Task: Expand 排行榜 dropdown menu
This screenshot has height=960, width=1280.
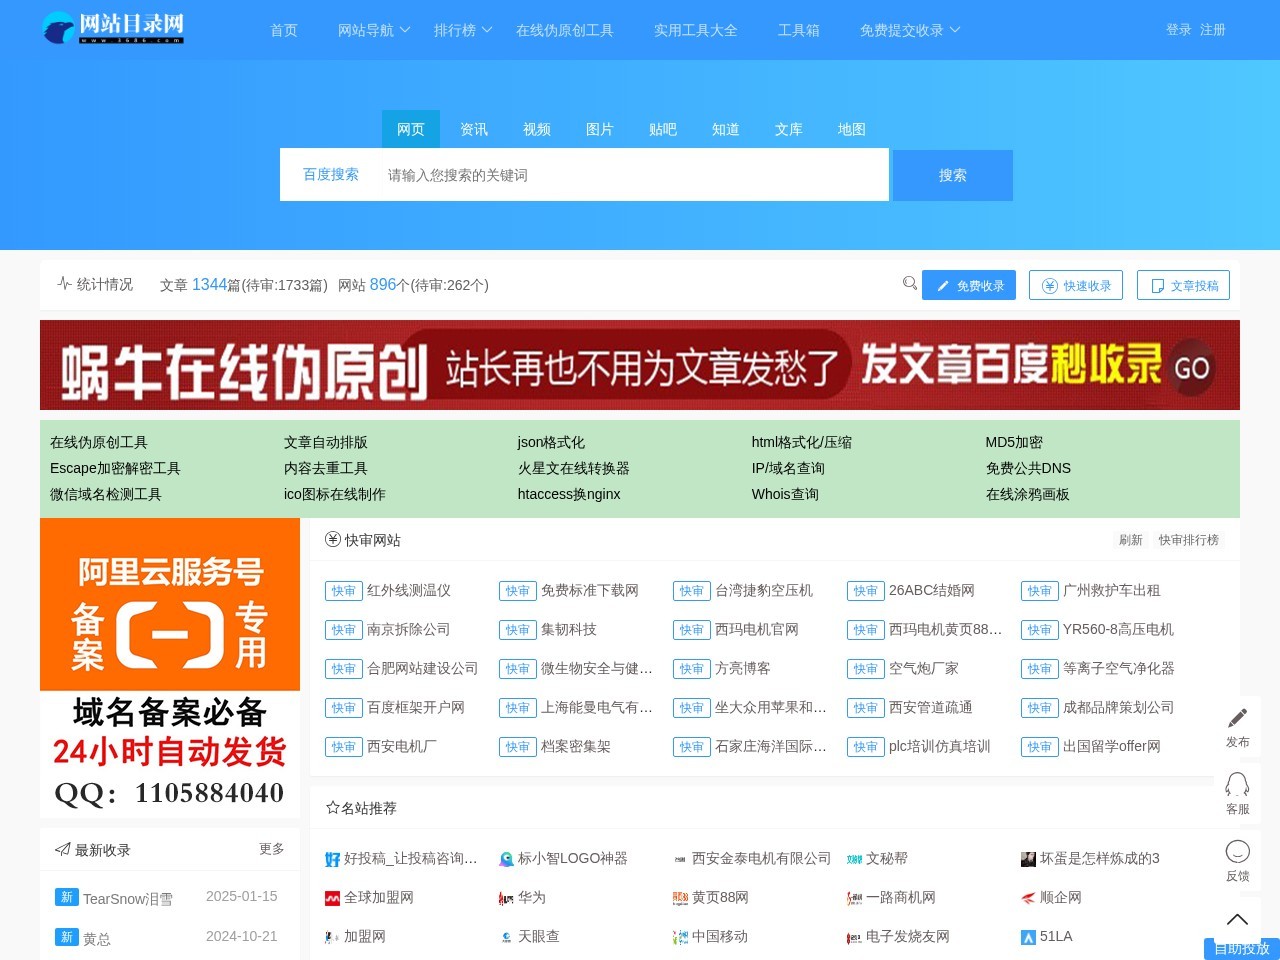Action: tap(463, 30)
